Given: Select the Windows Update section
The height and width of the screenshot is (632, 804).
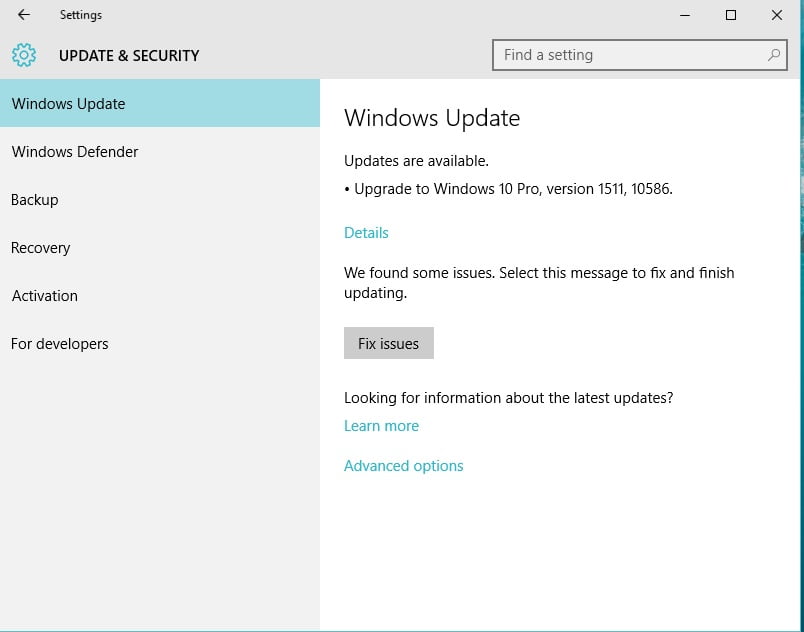Looking at the screenshot, I should [x=67, y=103].
